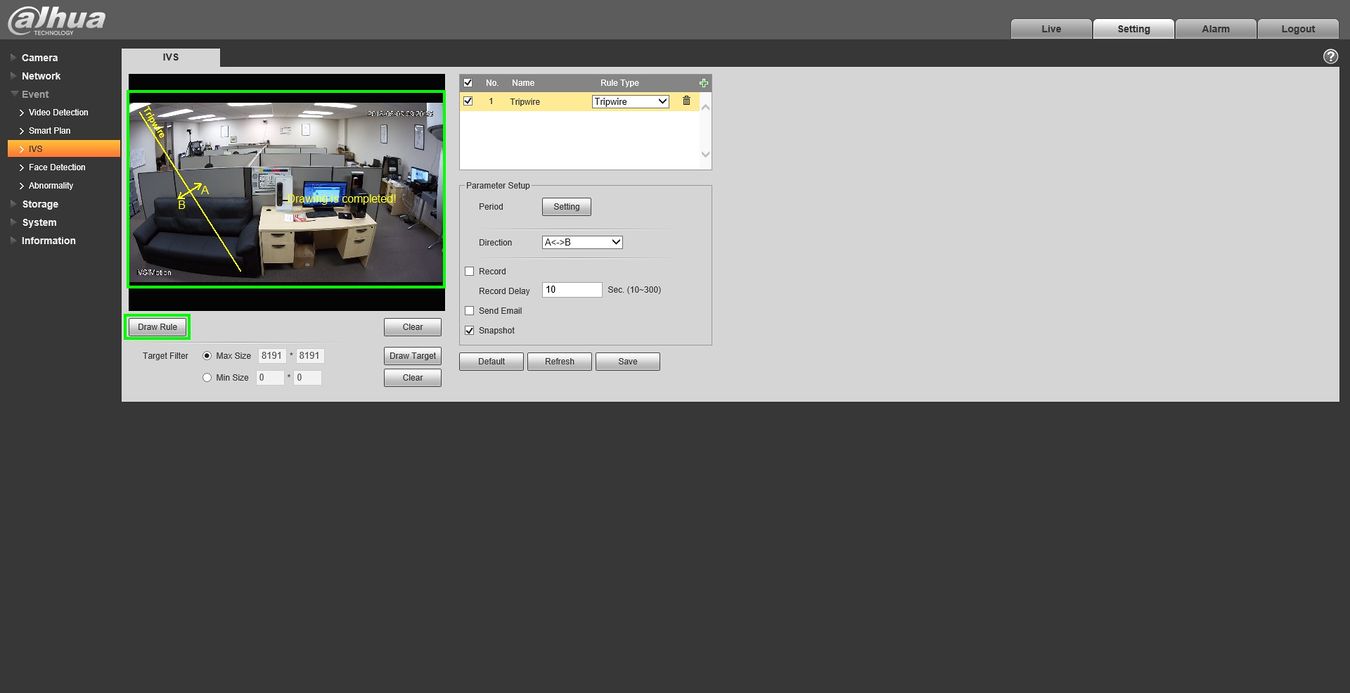1350x693 pixels.
Task: Select the Min Size radio button
Action: pyautogui.click(x=207, y=378)
